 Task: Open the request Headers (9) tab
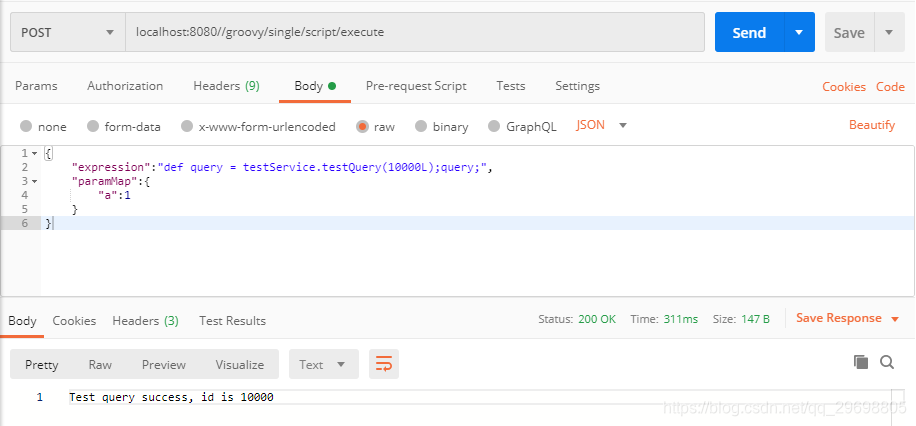click(227, 86)
